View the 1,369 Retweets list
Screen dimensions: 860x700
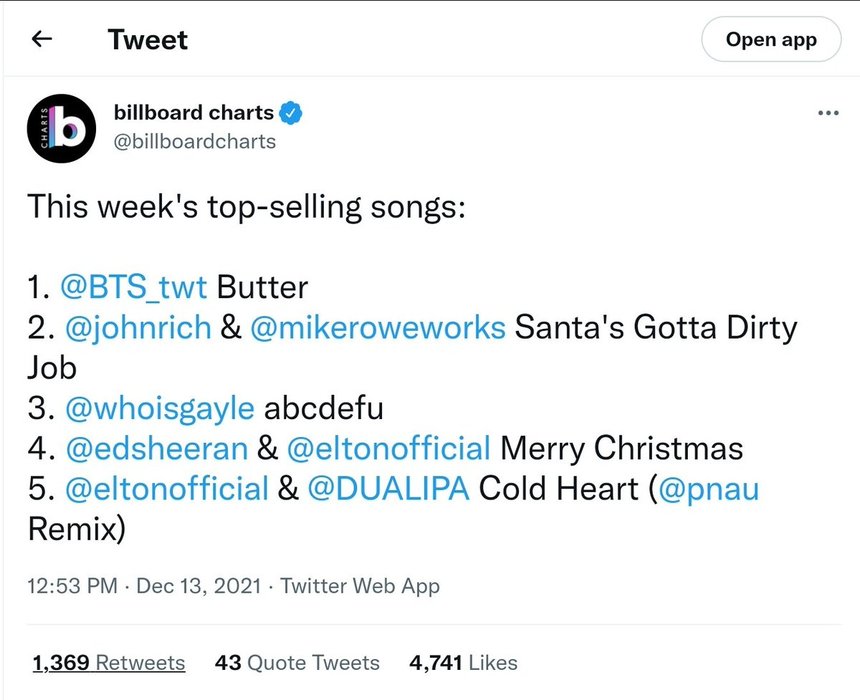click(108, 663)
